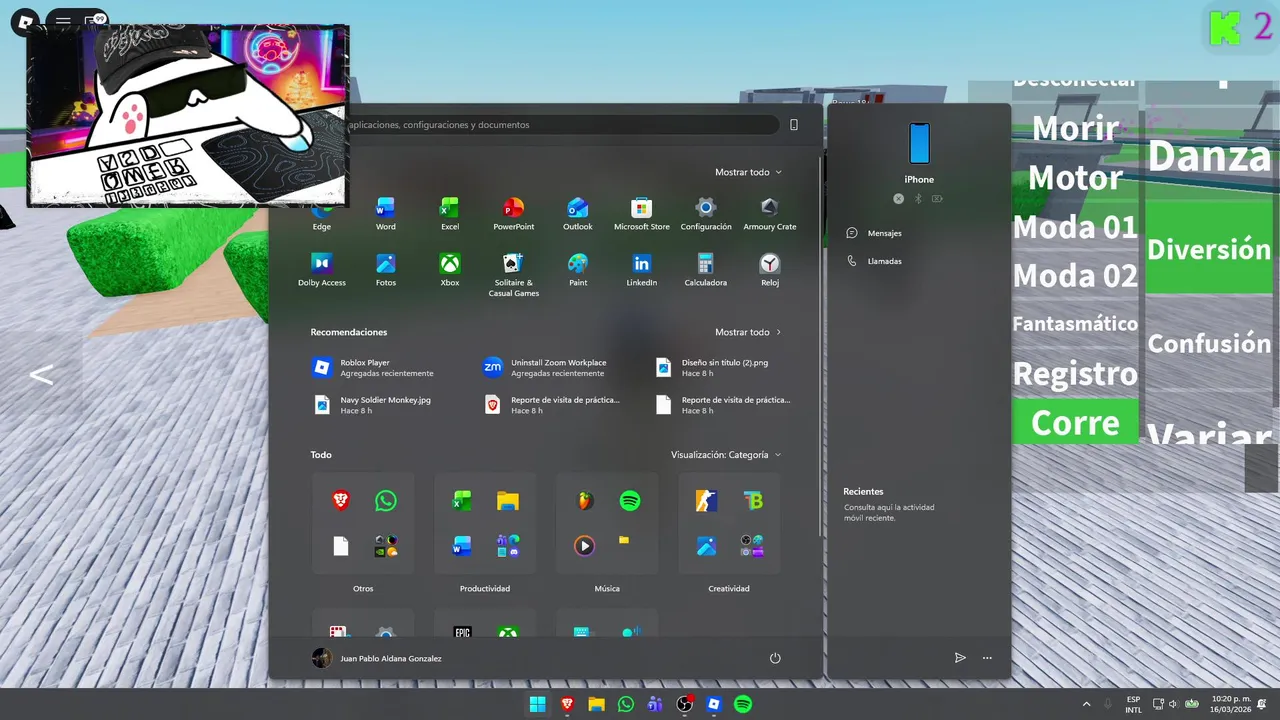Open Spotify in Música folder
This screenshot has width=1280, height=720.
630,501
